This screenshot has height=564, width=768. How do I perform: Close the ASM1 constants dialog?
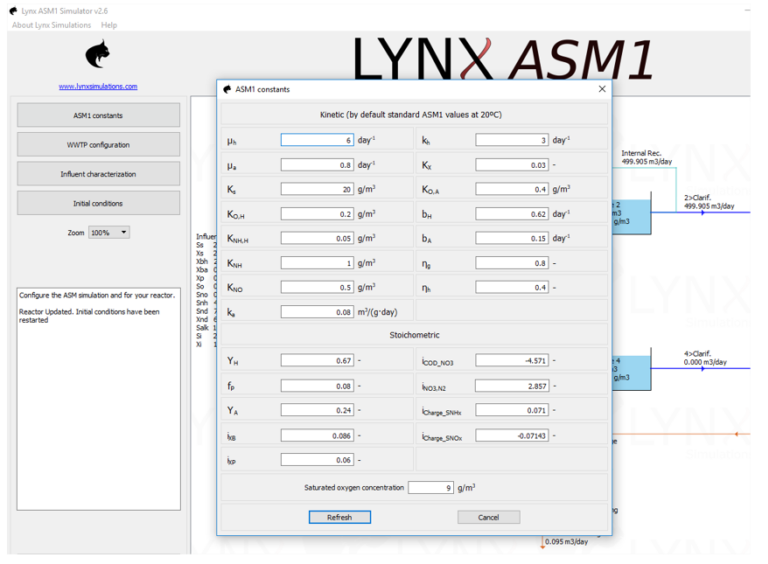(602, 89)
